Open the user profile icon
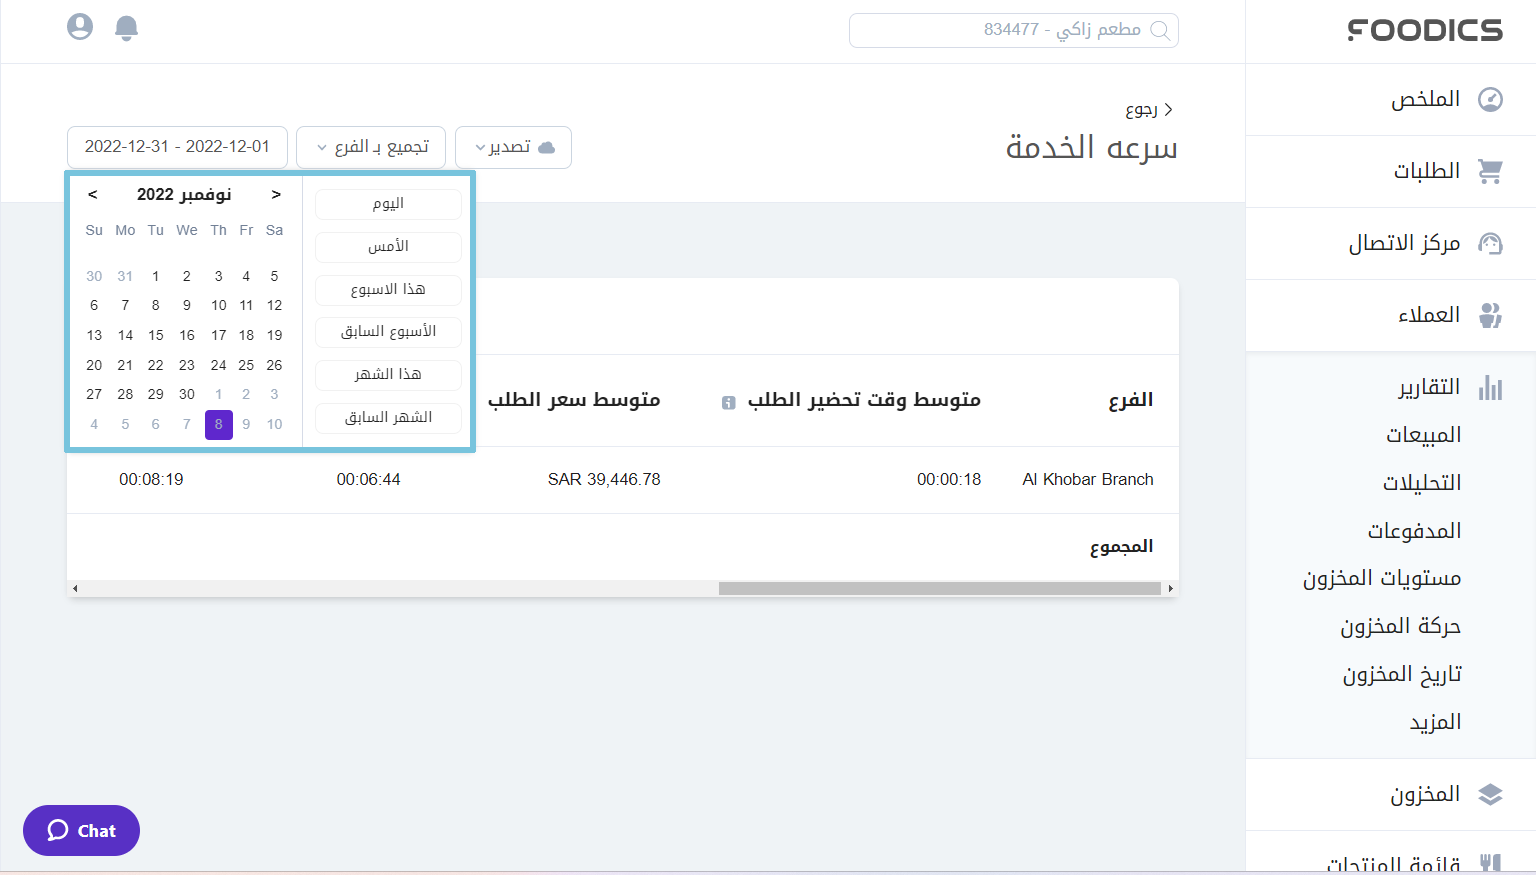Screen dimensions: 1536x875 80,27
